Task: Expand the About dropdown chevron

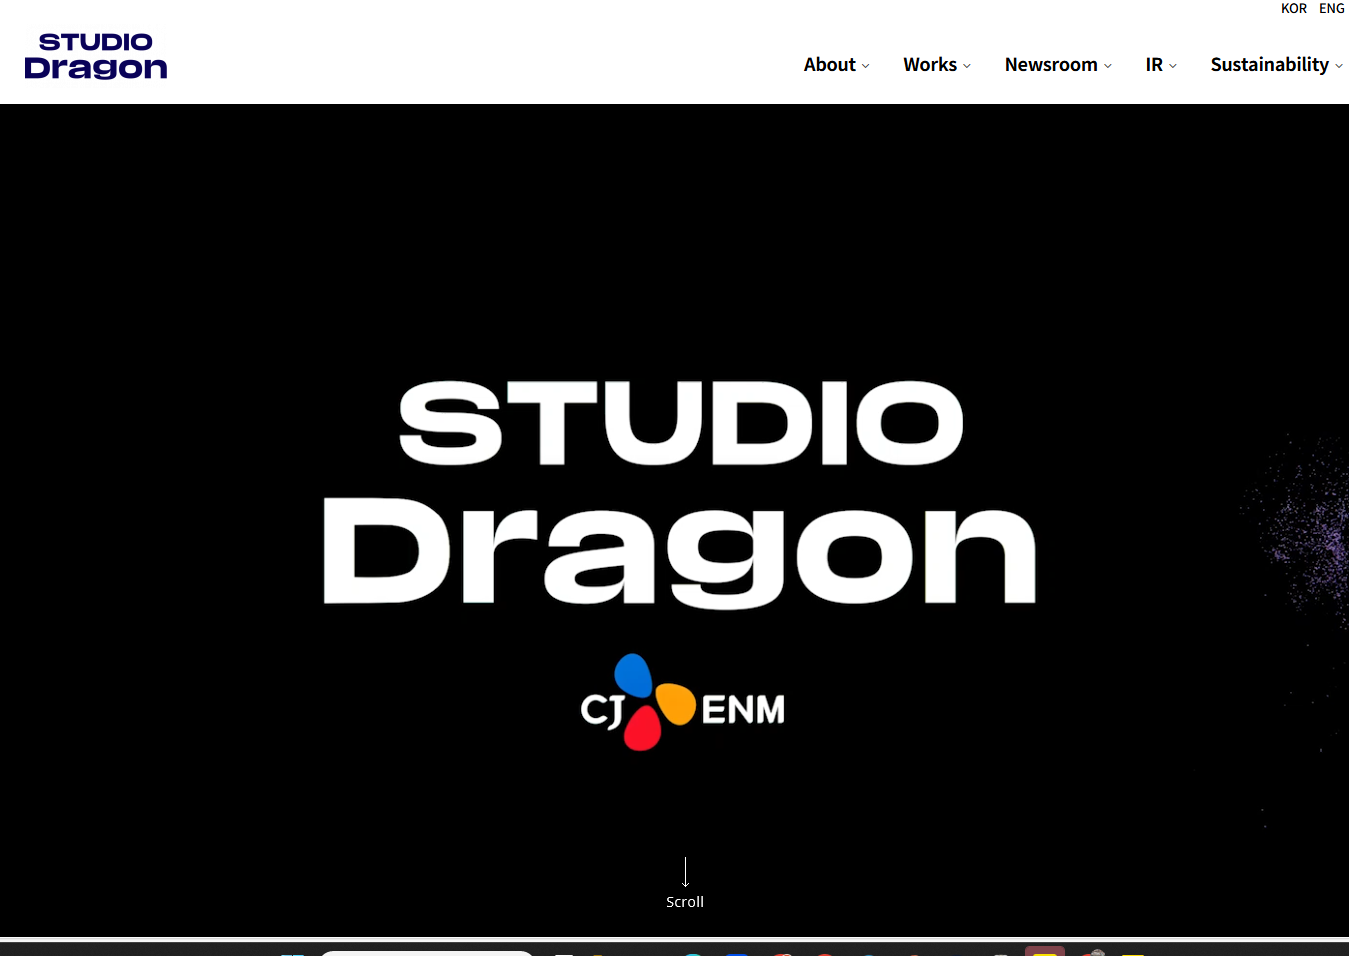Action: [866, 66]
